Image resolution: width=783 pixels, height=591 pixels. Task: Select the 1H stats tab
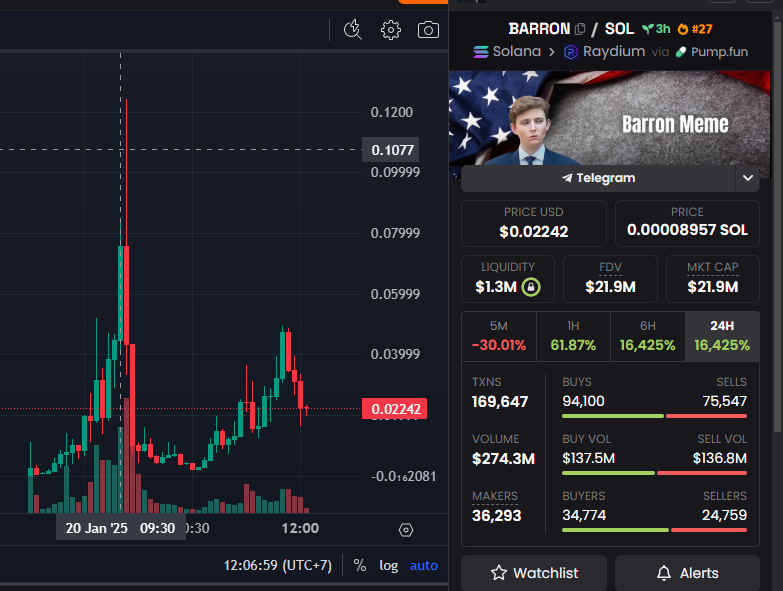(x=573, y=336)
